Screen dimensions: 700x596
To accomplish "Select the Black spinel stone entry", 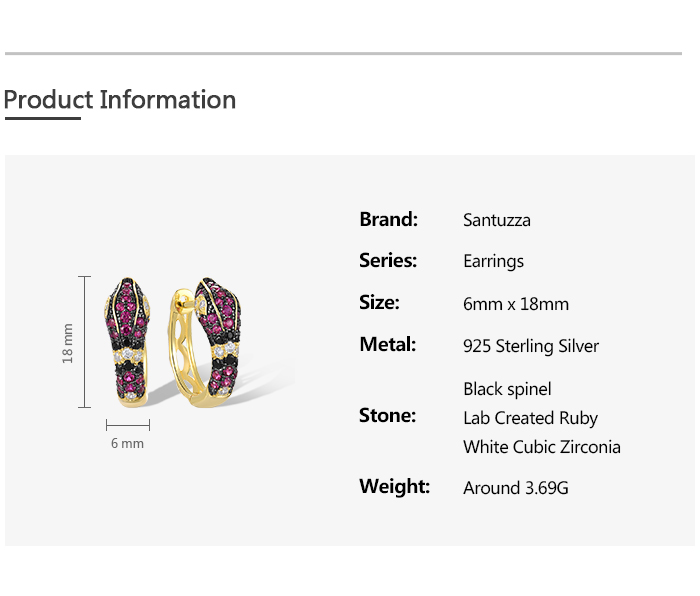I will click(x=507, y=389).
